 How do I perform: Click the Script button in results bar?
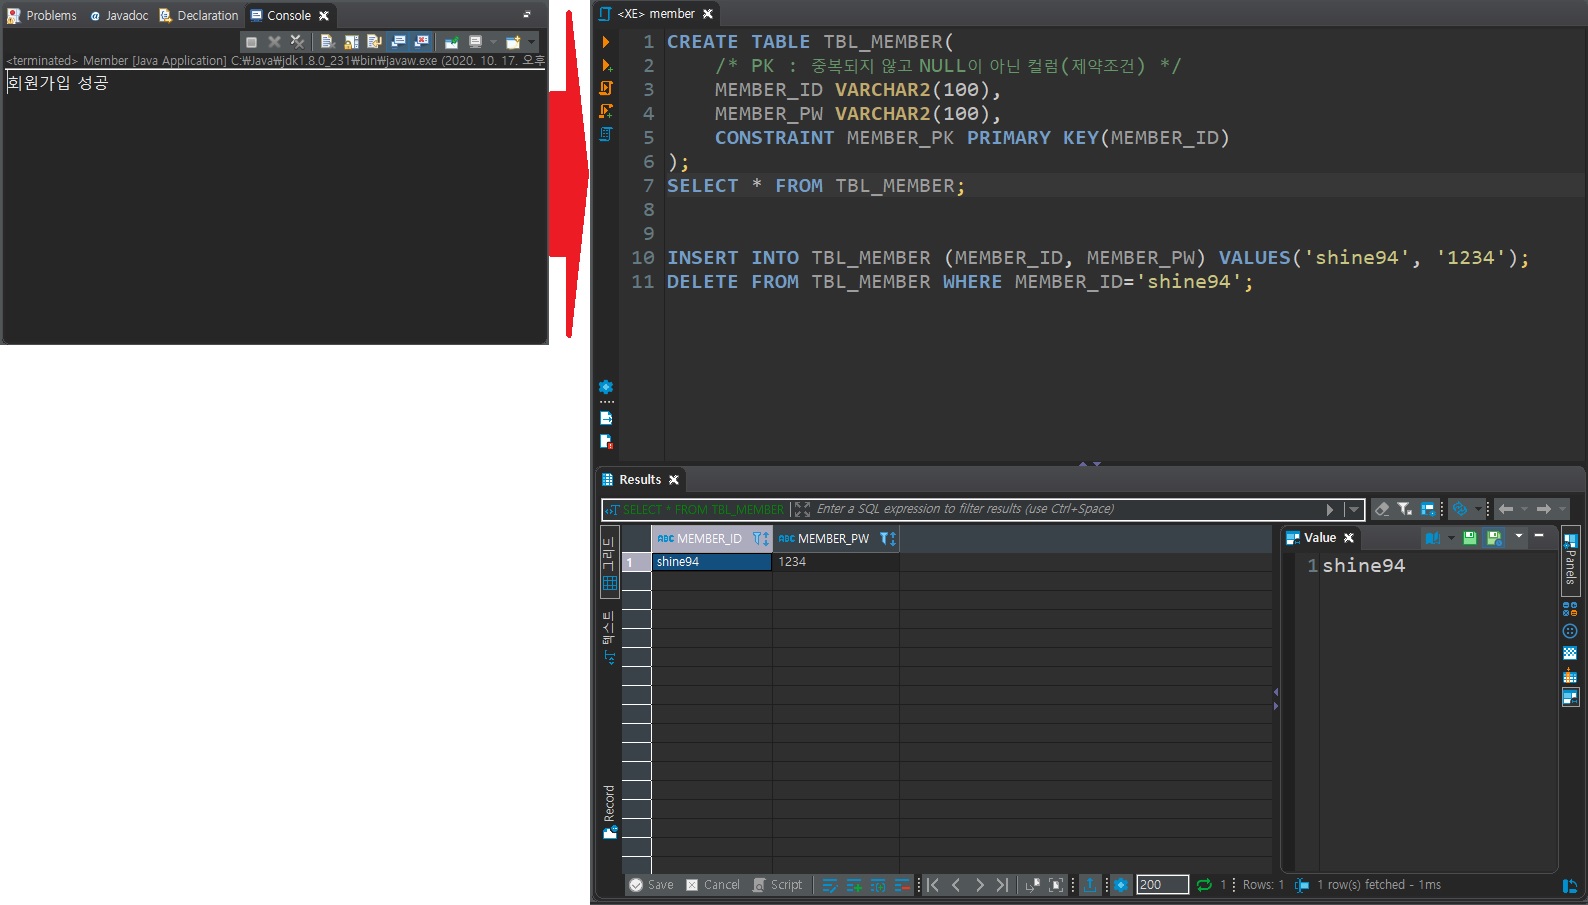[778, 885]
